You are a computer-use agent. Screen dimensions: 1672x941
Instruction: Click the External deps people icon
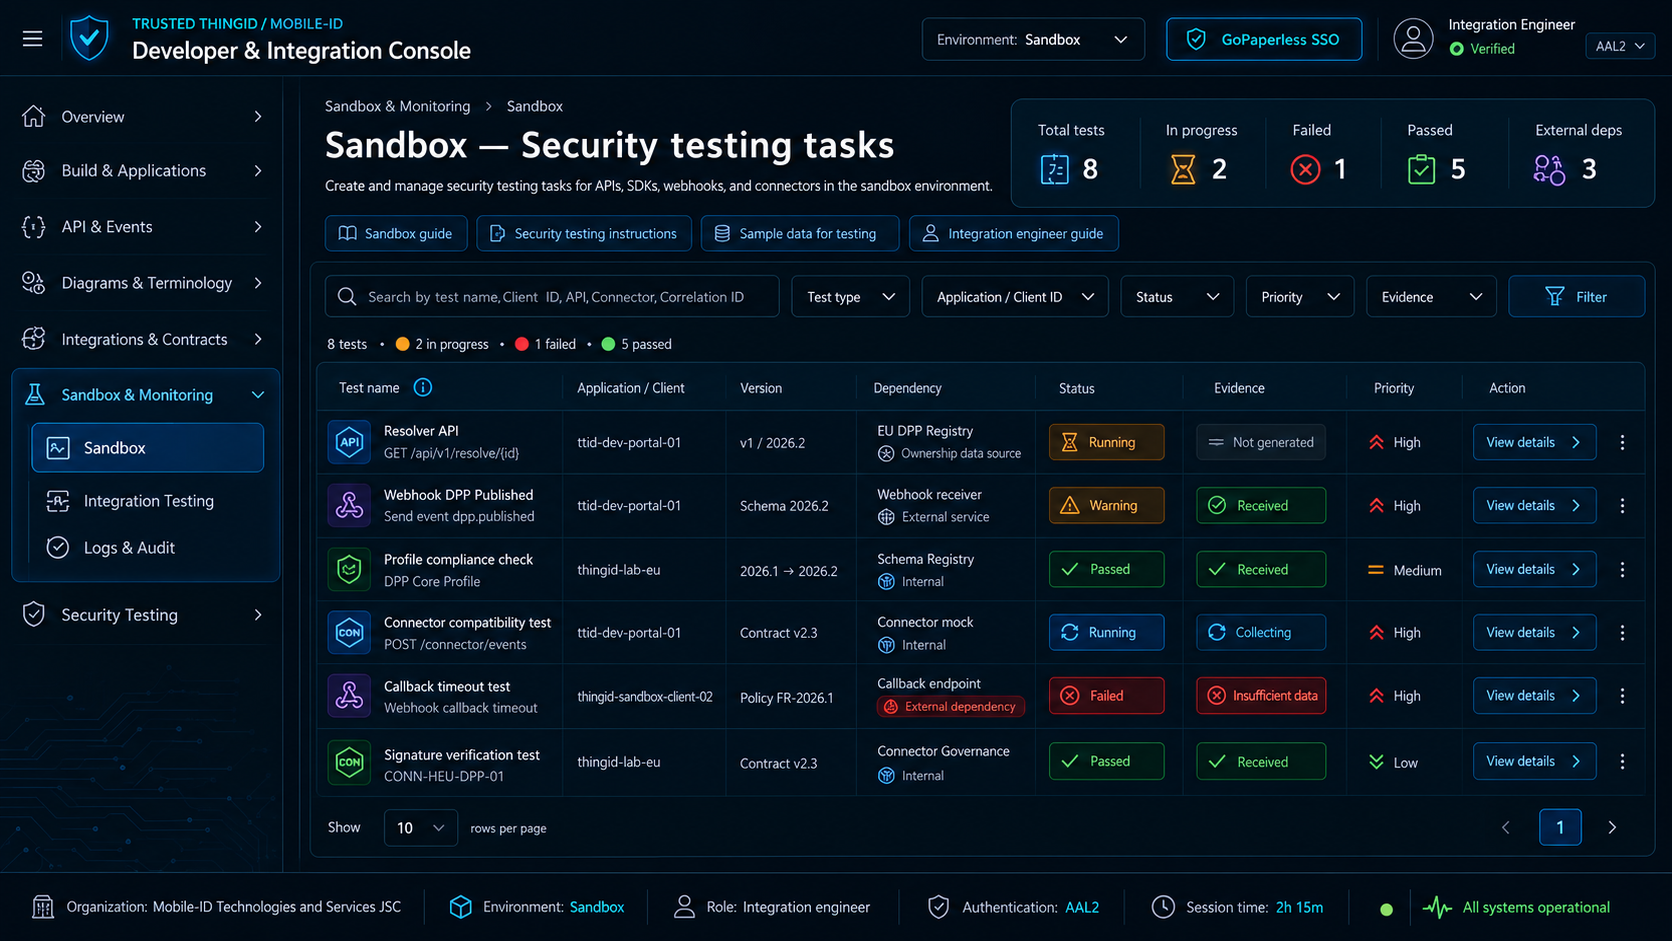[x=1549, y=170]
